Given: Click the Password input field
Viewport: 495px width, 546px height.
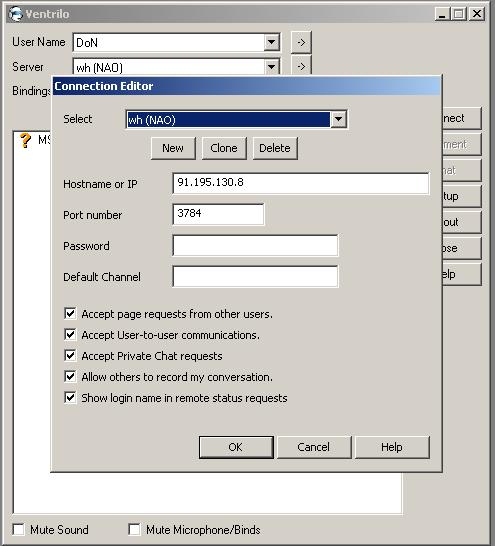Looking at the screenshot, I should point(255,245).
